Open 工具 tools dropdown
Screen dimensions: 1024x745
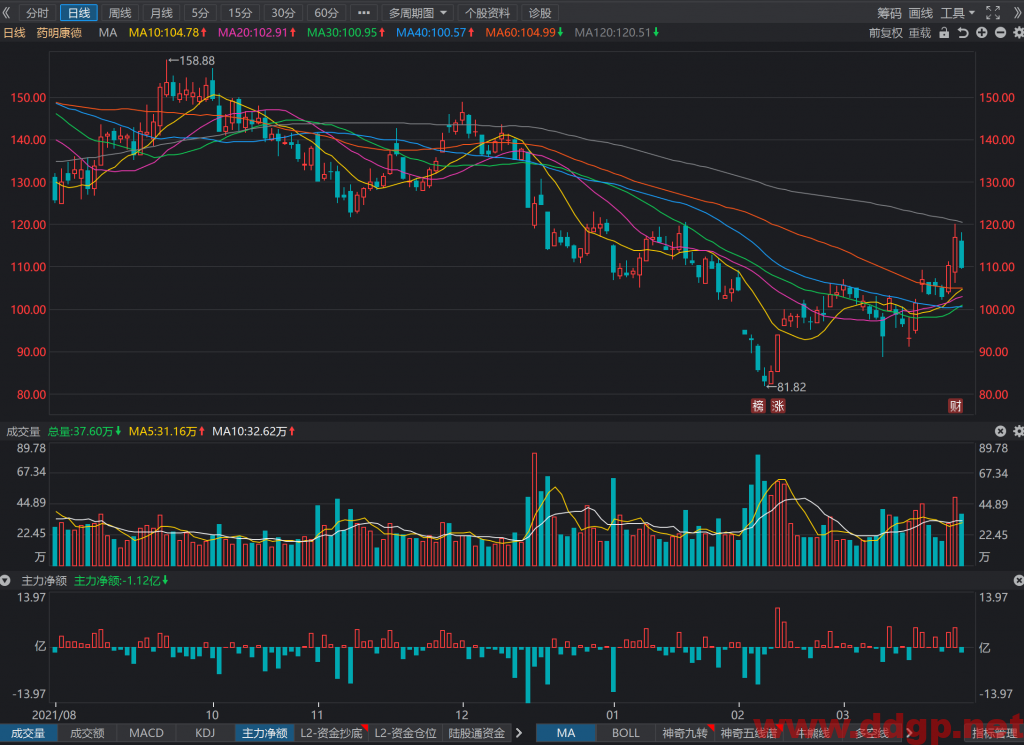click(957, 12)
